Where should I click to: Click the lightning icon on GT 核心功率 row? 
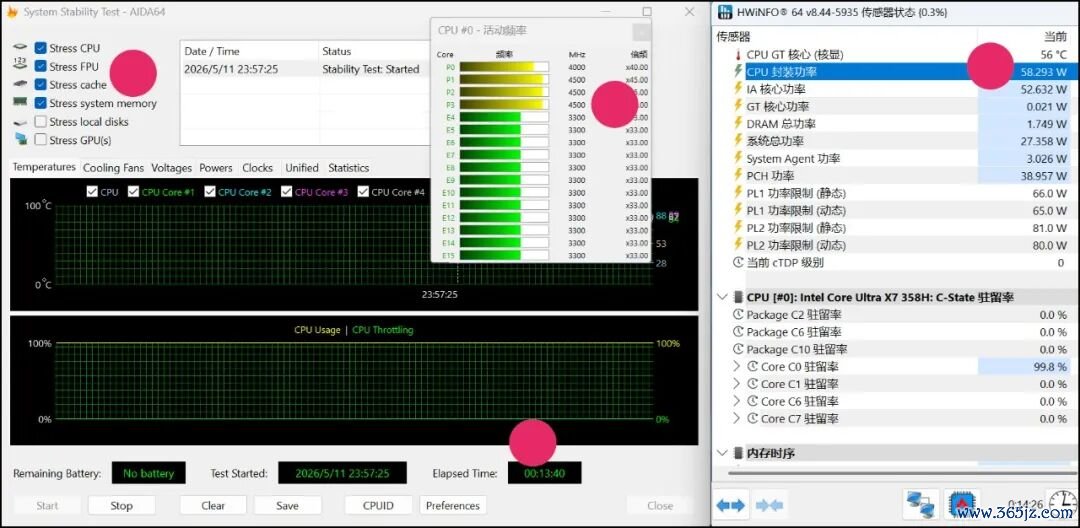738,106
